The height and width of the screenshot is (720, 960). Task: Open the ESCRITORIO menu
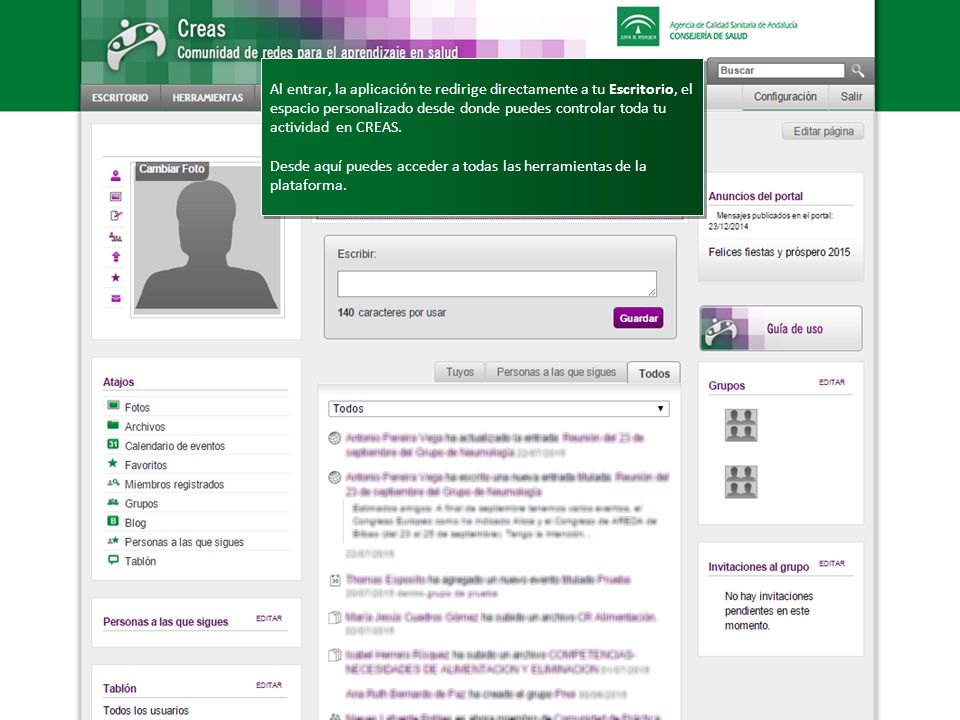tap(120, 98)
